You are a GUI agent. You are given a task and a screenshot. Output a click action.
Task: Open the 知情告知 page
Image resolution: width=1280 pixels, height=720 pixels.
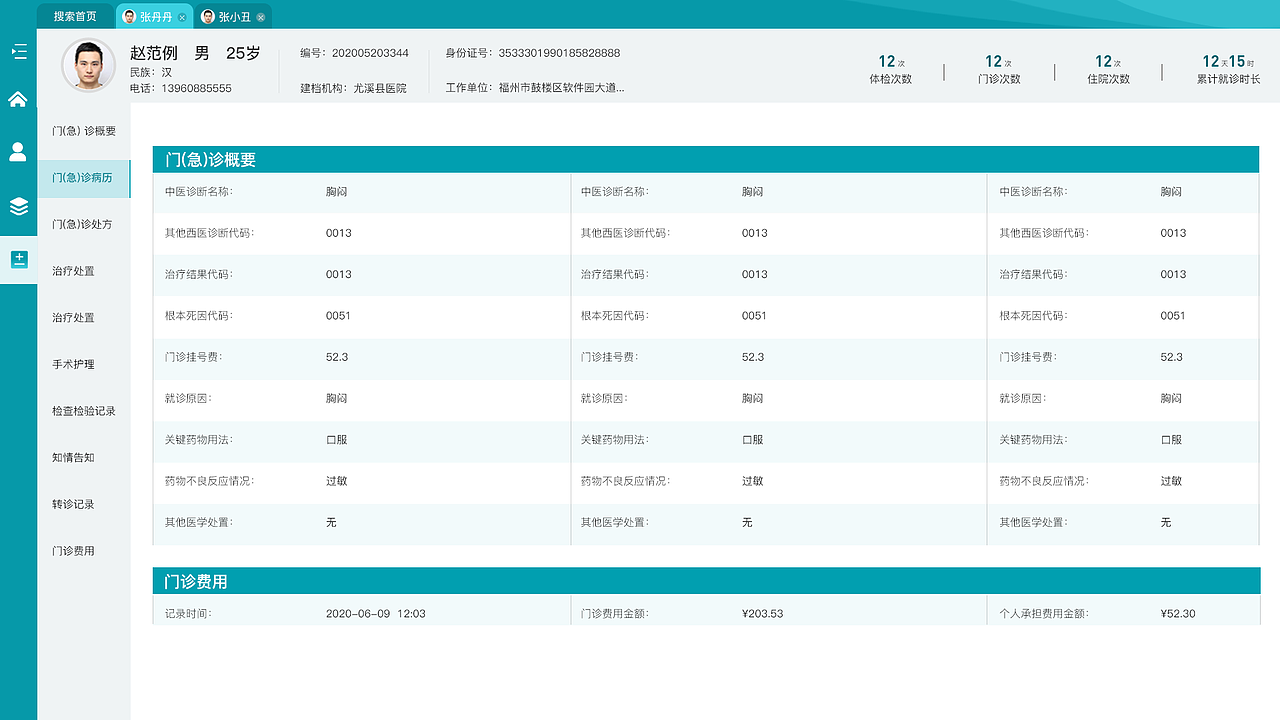click(84, 457)
